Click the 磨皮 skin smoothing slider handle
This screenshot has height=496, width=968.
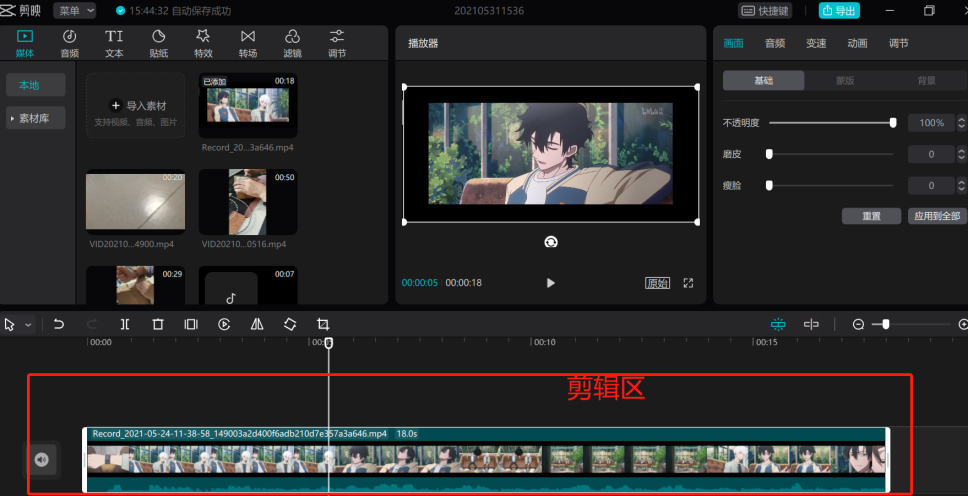point(769,154)
